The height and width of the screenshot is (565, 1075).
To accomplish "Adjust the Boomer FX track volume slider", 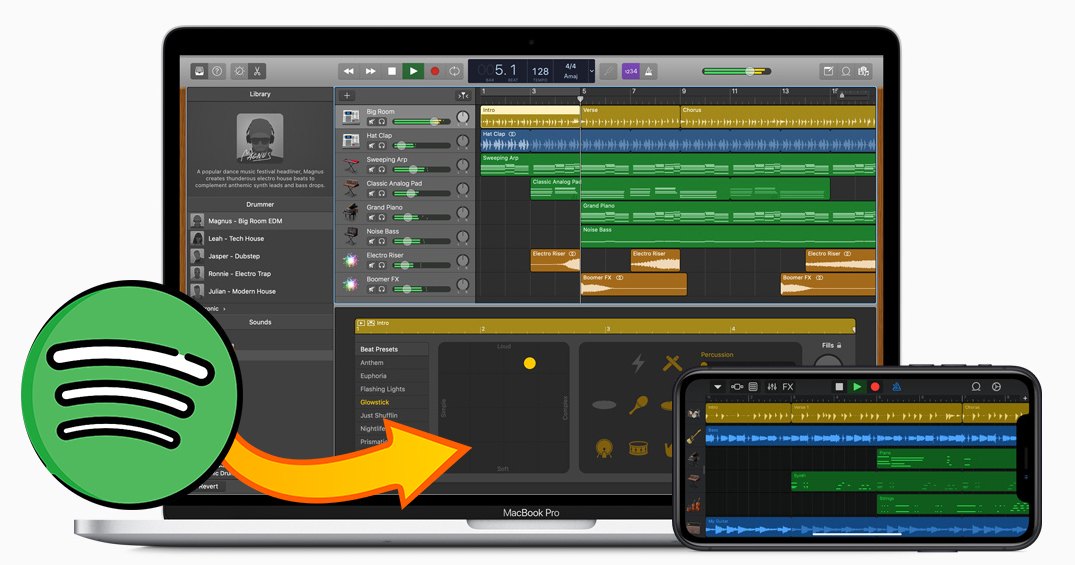I will click(x=422, y=289).
